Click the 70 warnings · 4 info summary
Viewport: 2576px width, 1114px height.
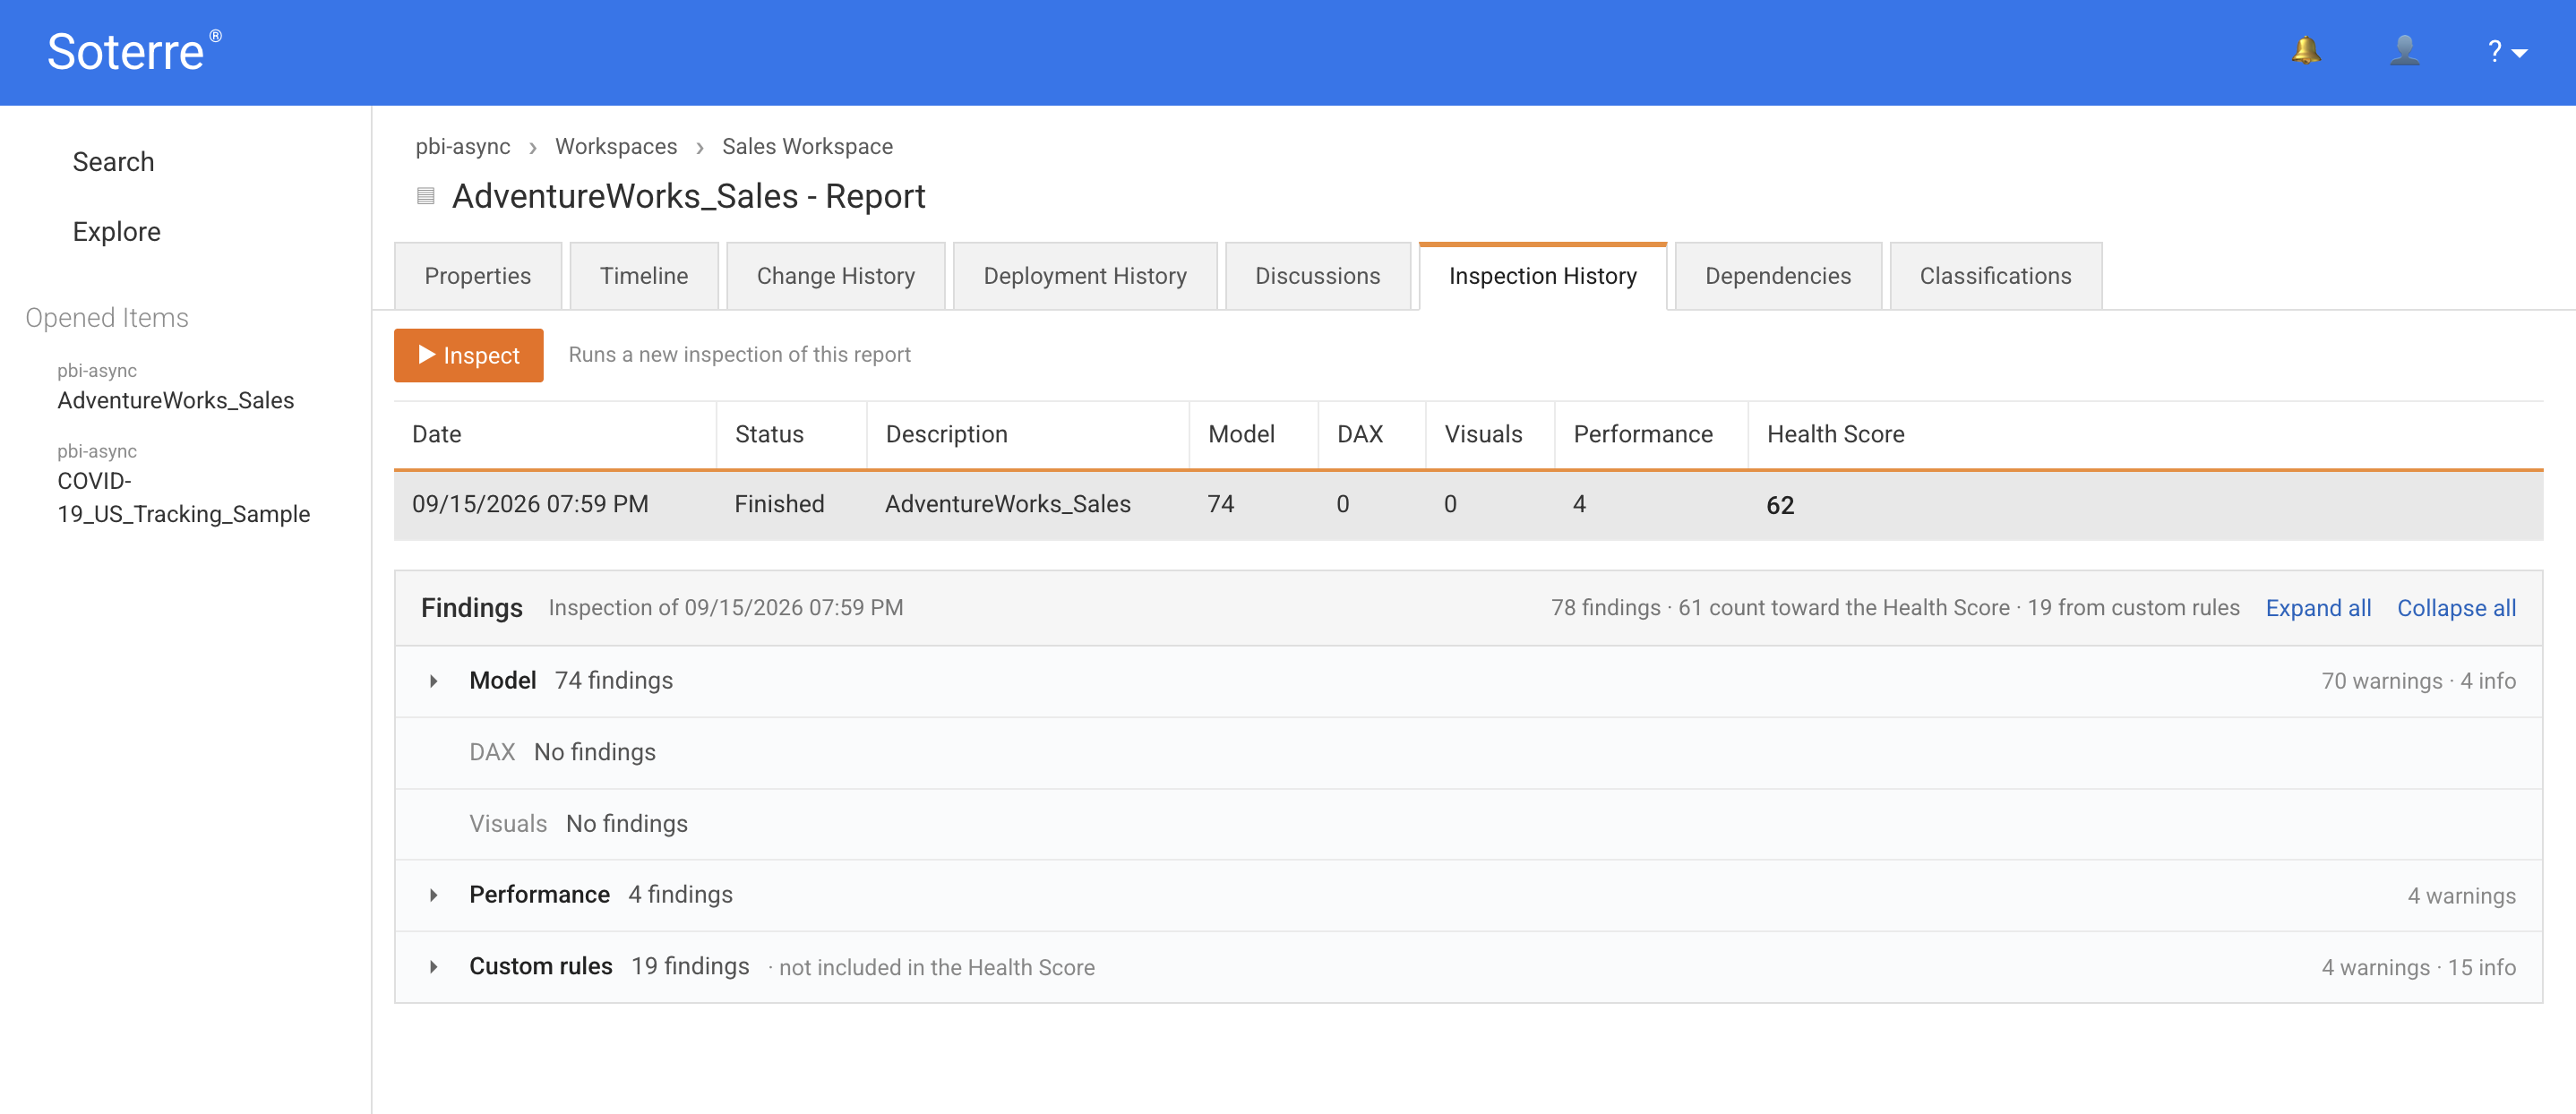[2418, 681]
